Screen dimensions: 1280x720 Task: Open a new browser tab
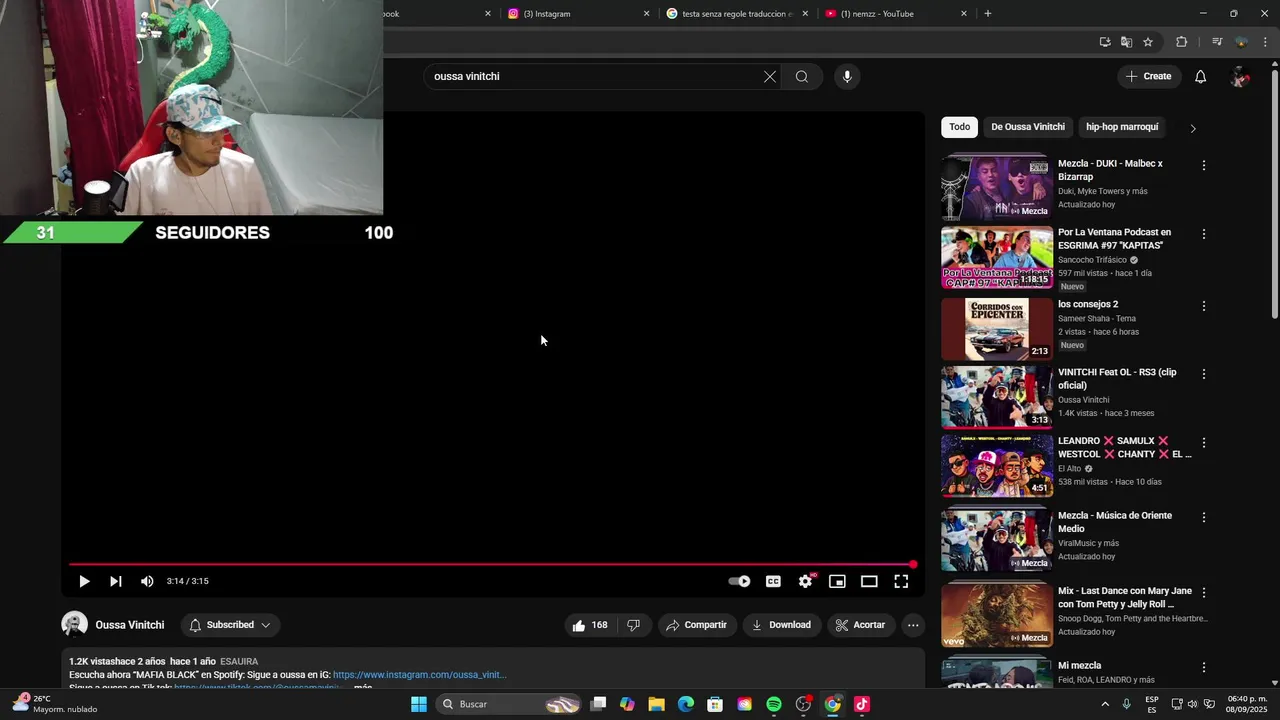[x=988, y=14]
